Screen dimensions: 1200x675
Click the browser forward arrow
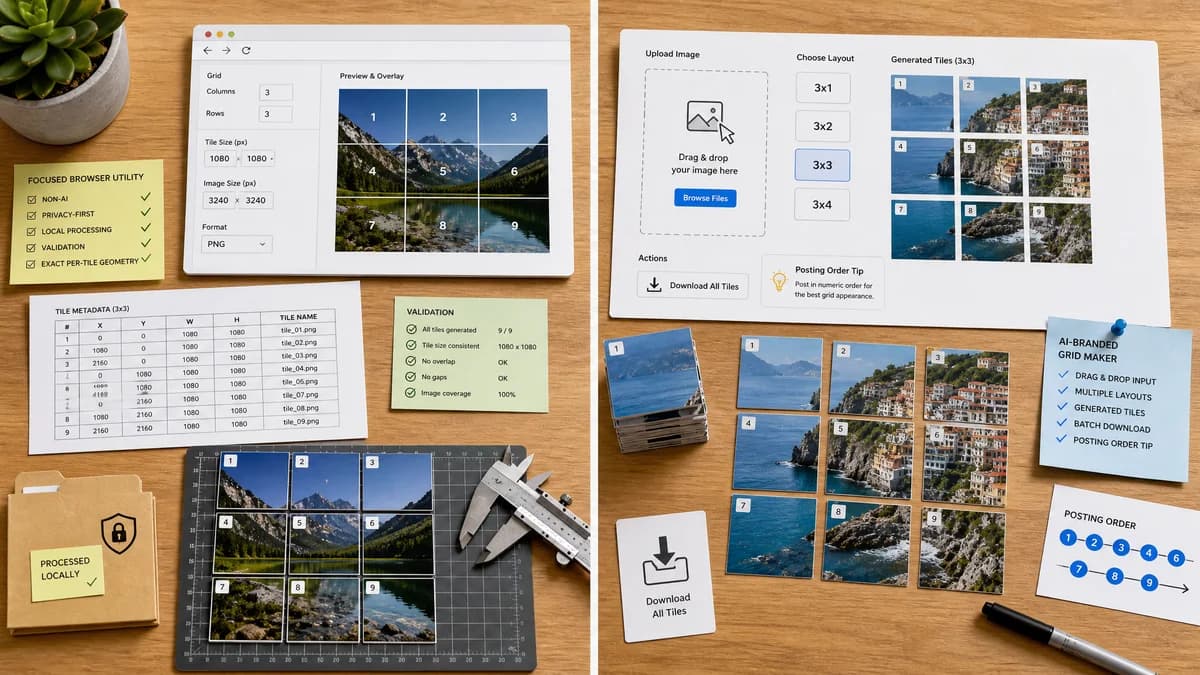coord(227,50)
